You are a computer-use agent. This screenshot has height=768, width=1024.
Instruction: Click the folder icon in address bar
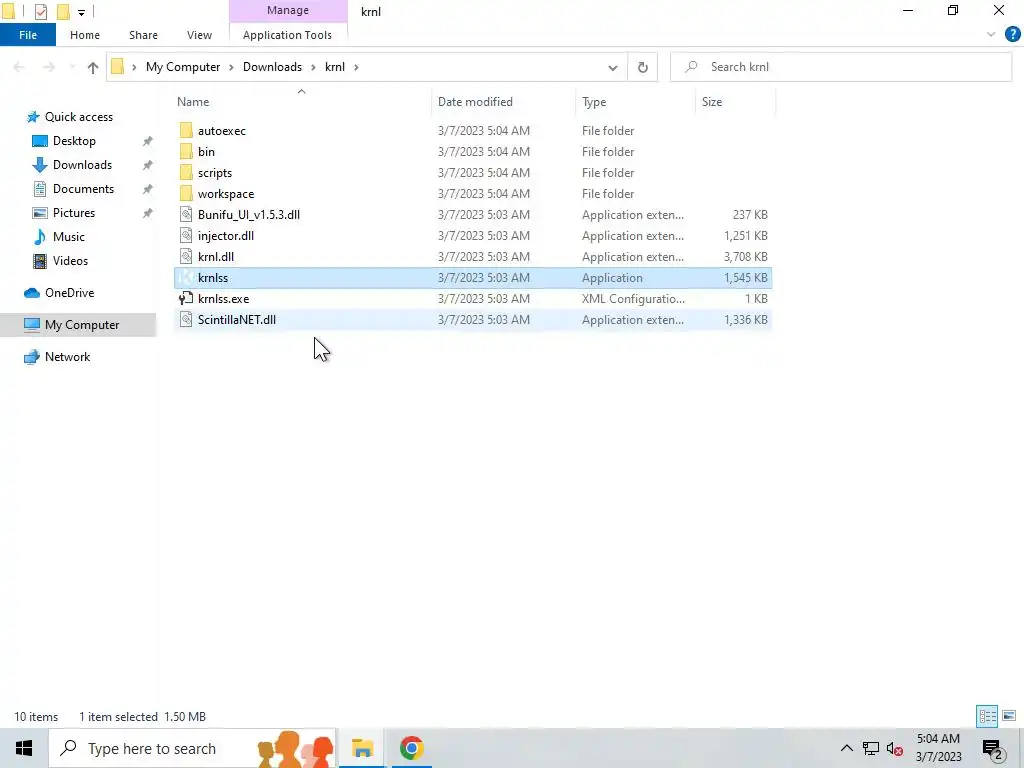(x=118, y=67)
